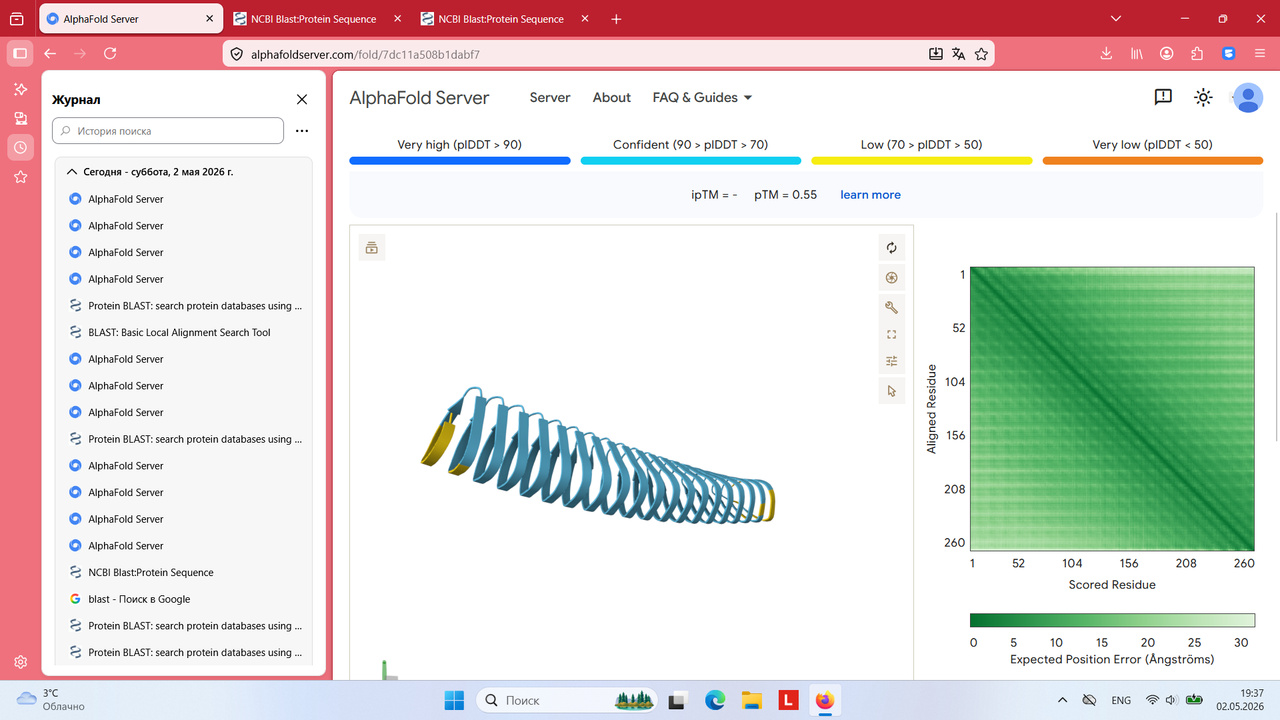Follow the 'learn more' link
The width and height of the screenshot is (1280, 720).
pos(870,195)
